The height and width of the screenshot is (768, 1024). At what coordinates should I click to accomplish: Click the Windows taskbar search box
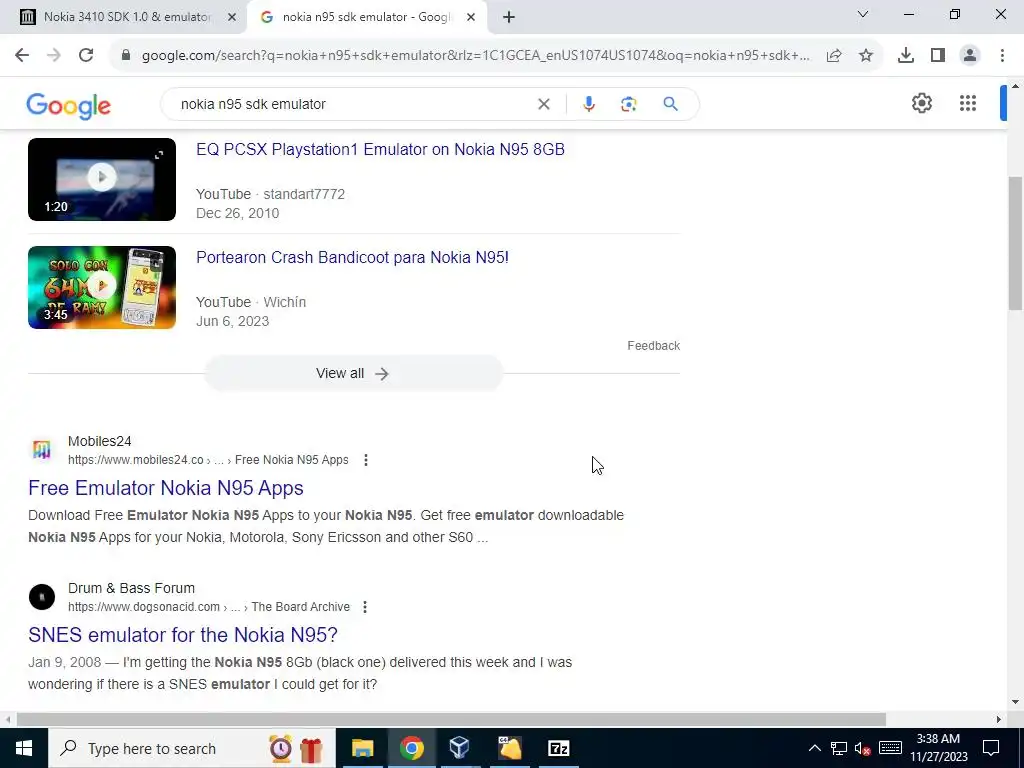[x=191, y=748]
